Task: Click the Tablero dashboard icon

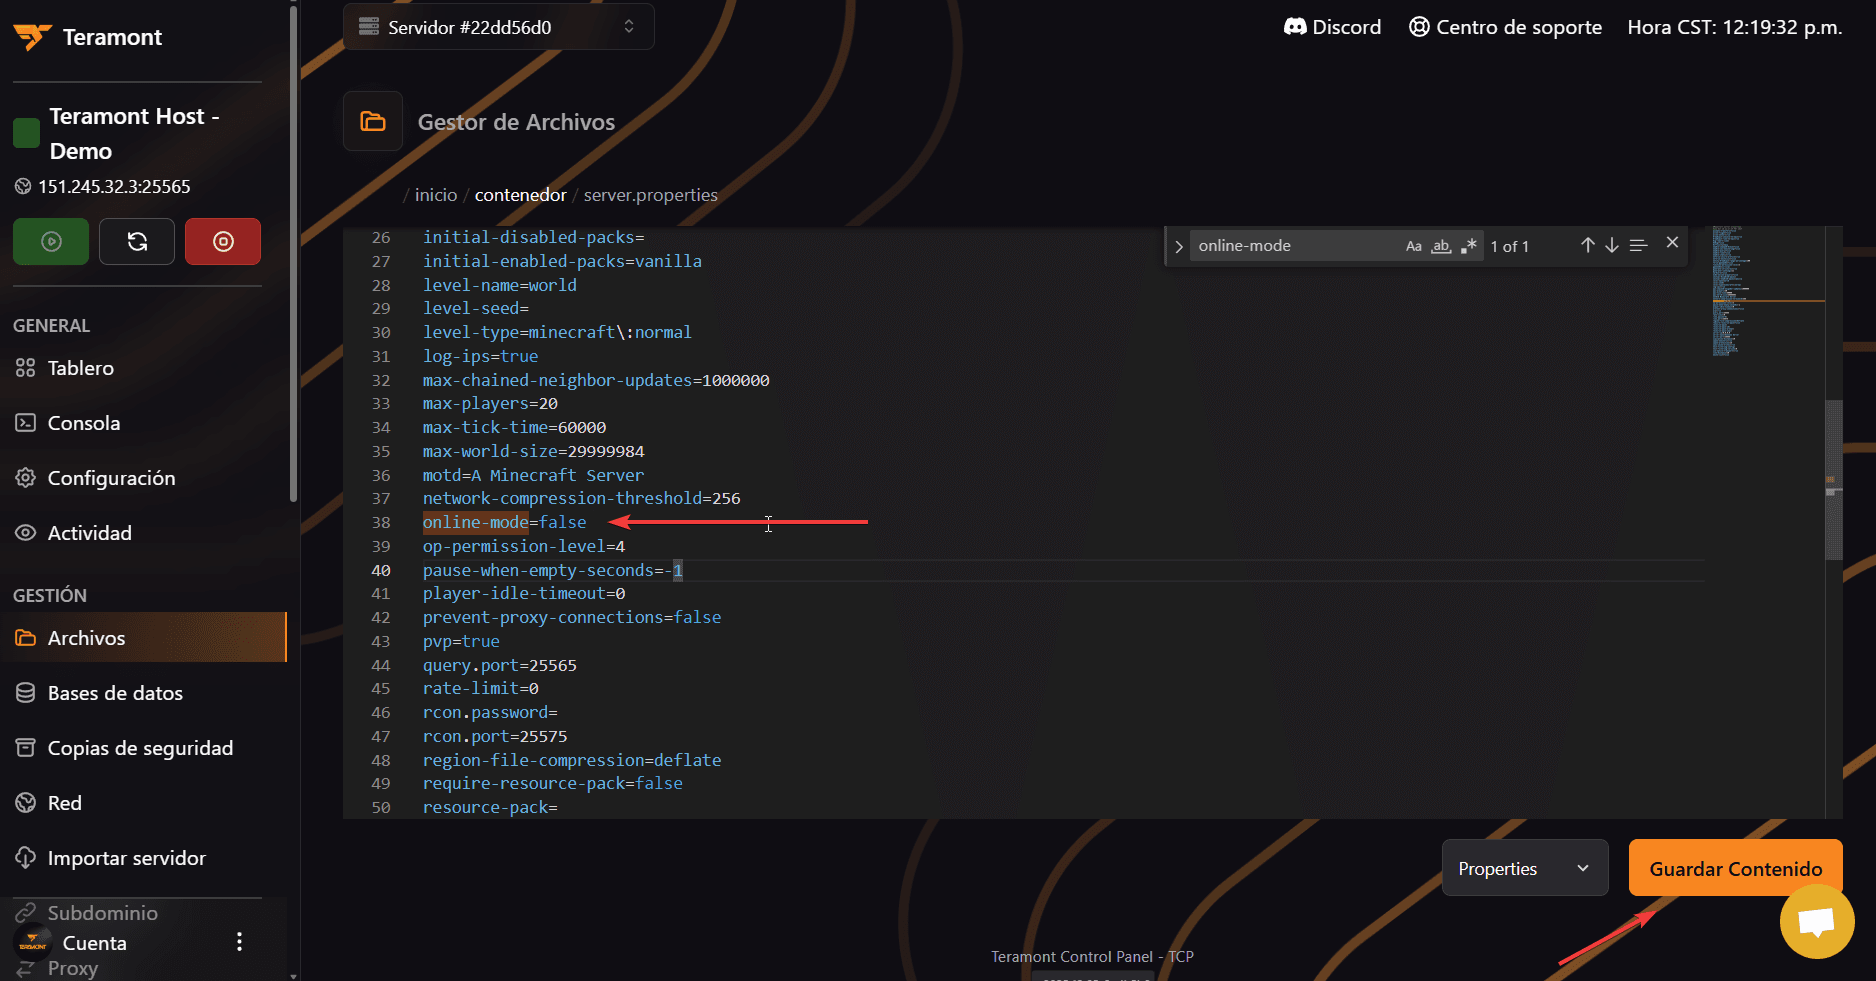Action: (x=26, y=368)
